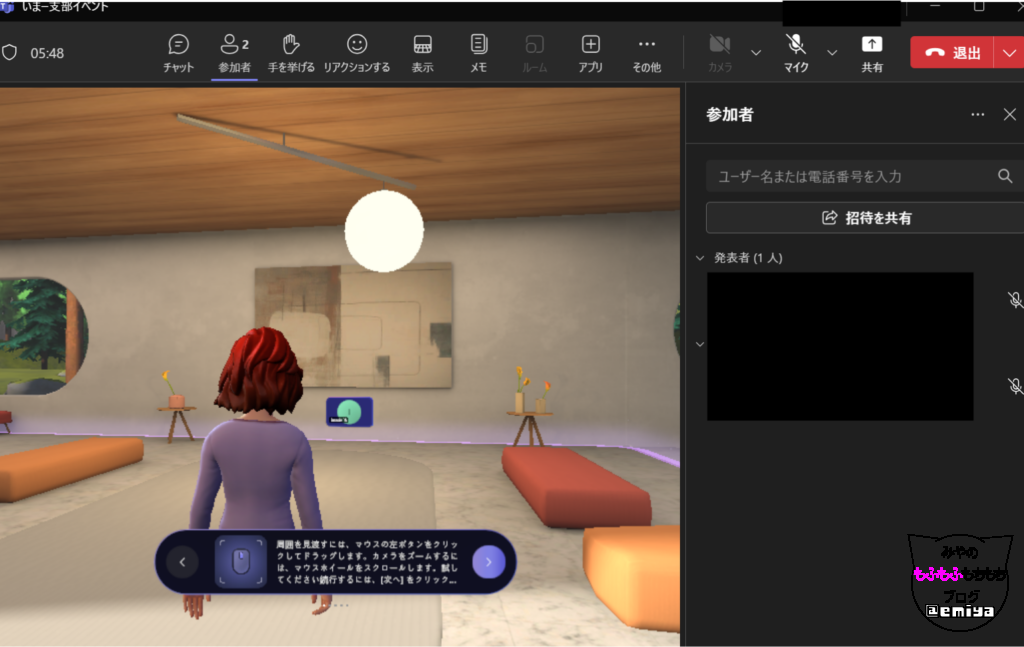Expand the 退出 leave options dropdown
This screenshot has width=1024, height=647.
1008,53
